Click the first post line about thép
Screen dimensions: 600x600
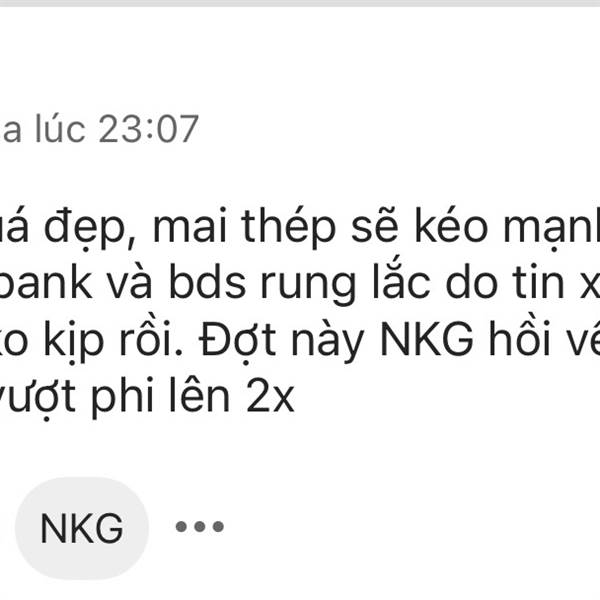(300, 229)
